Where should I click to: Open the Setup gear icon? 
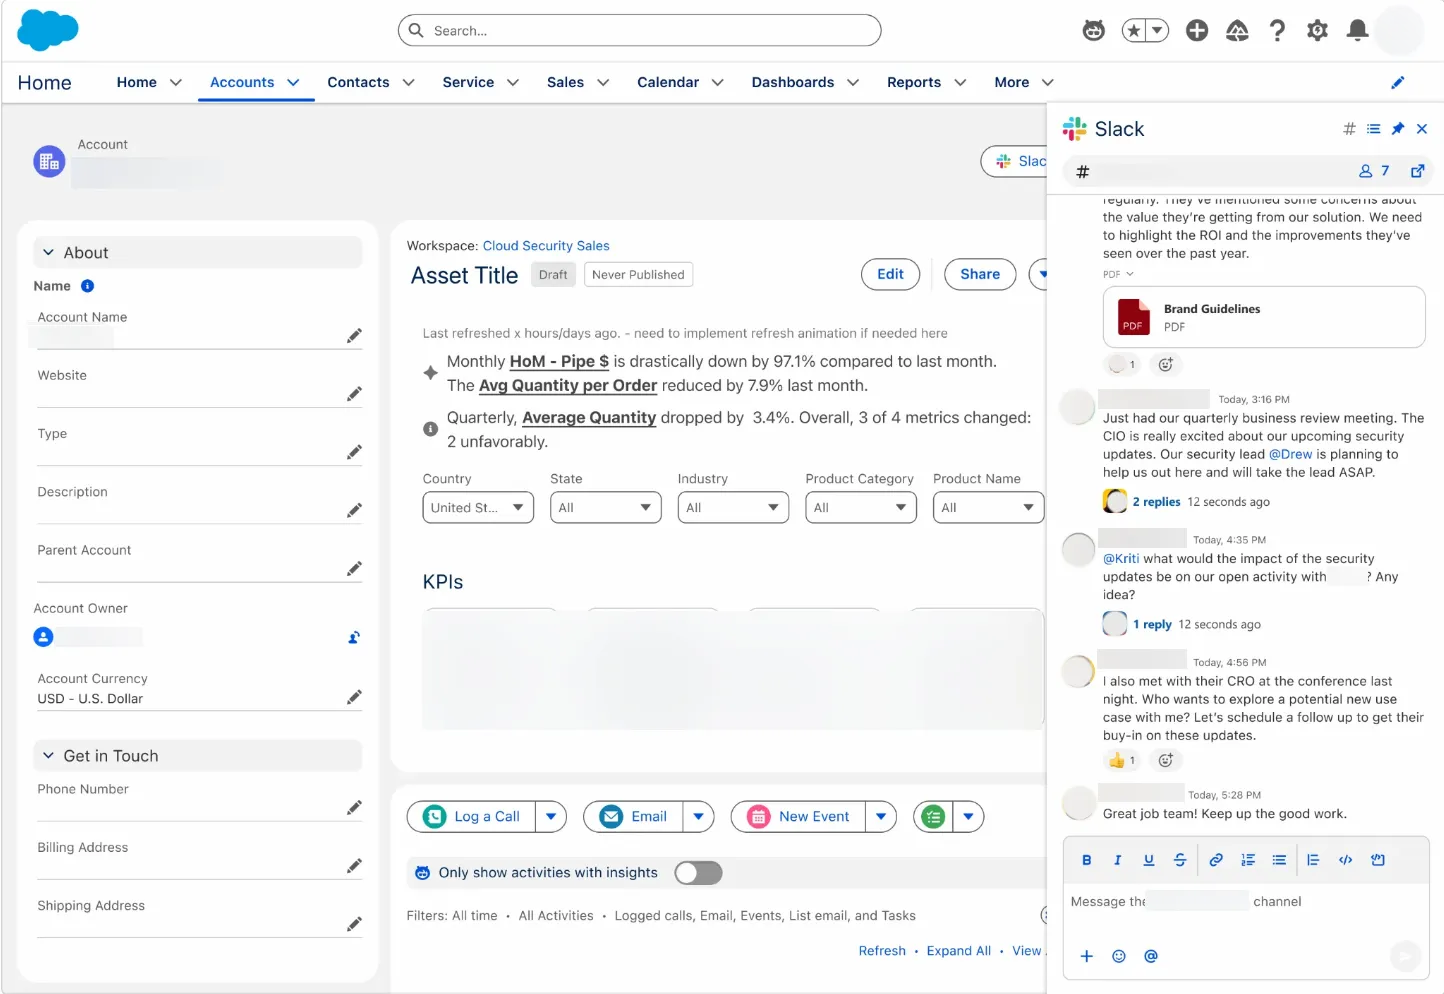click(x=1317, y=31)
